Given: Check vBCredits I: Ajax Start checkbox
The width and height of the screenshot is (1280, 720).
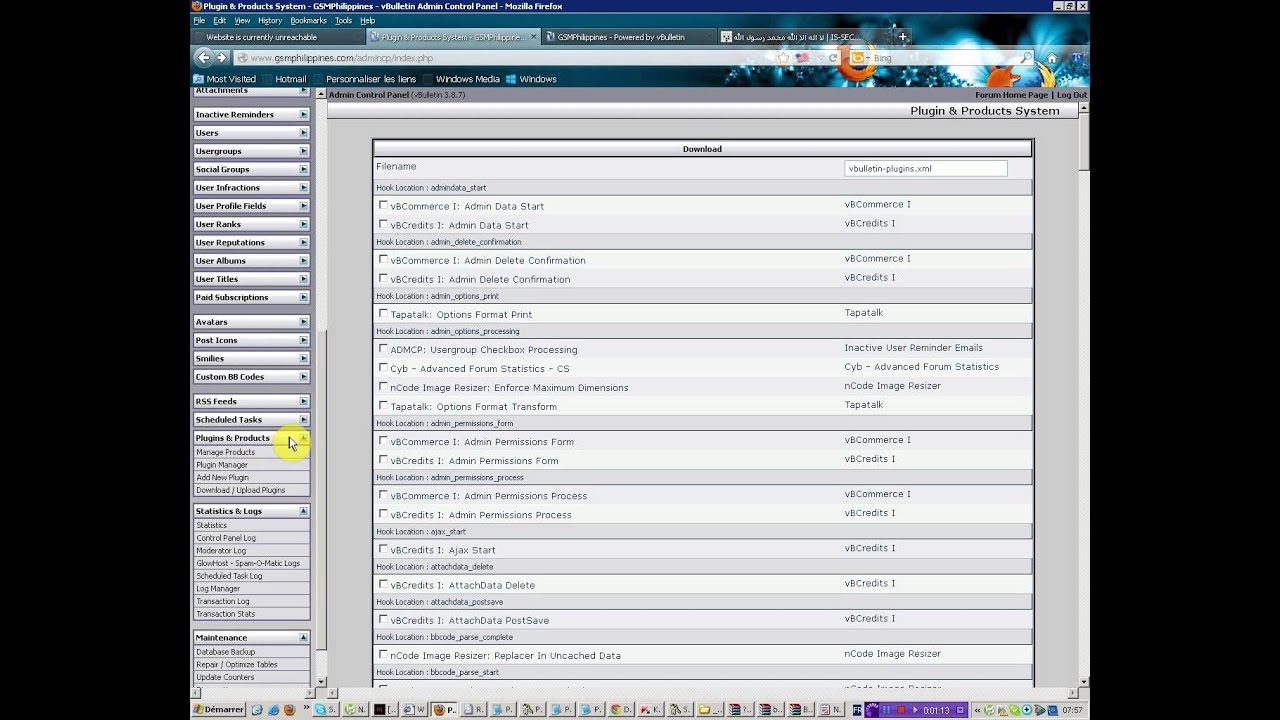Looking at the screenshot, I should 383,548.
